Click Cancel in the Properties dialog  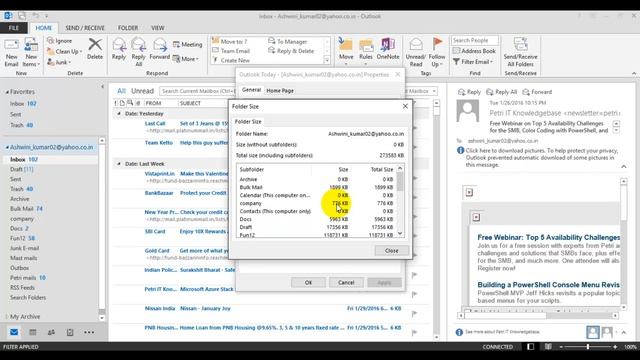pyautogui.click(x=346, y=282)
